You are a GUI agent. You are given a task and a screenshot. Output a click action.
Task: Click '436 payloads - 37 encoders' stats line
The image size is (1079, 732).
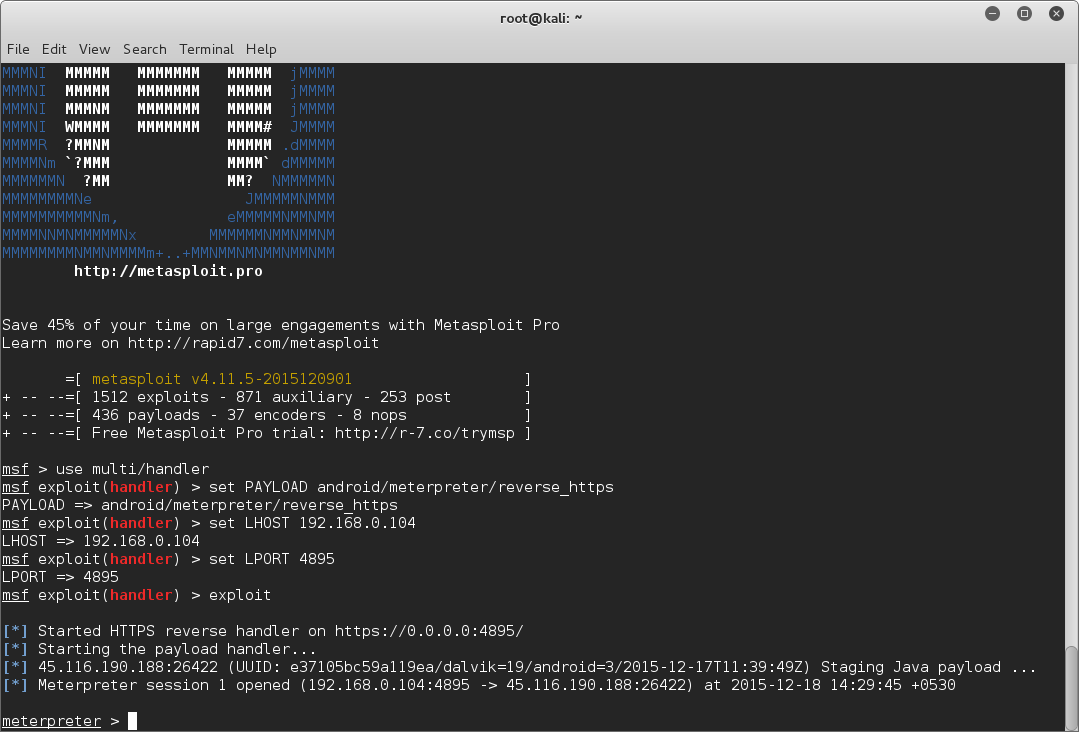(249, 415)
